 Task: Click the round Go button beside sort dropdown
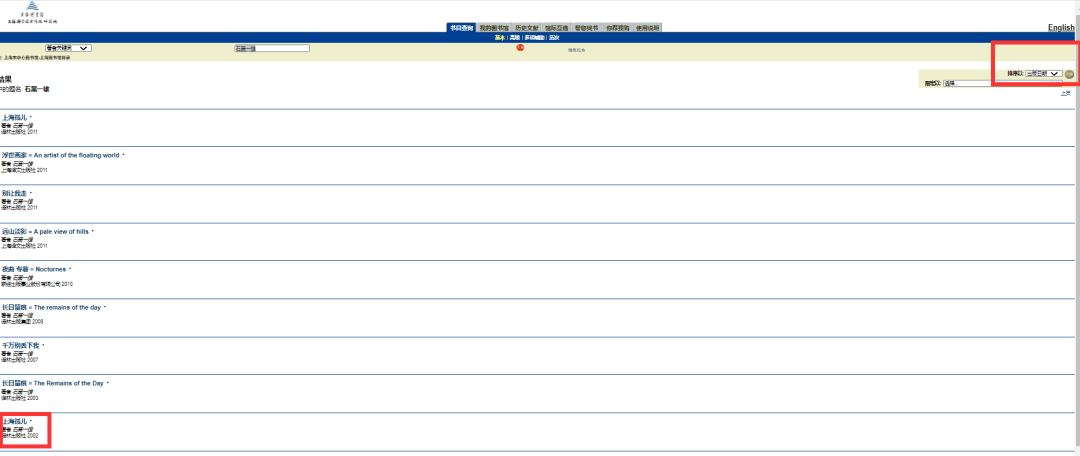1069,74
